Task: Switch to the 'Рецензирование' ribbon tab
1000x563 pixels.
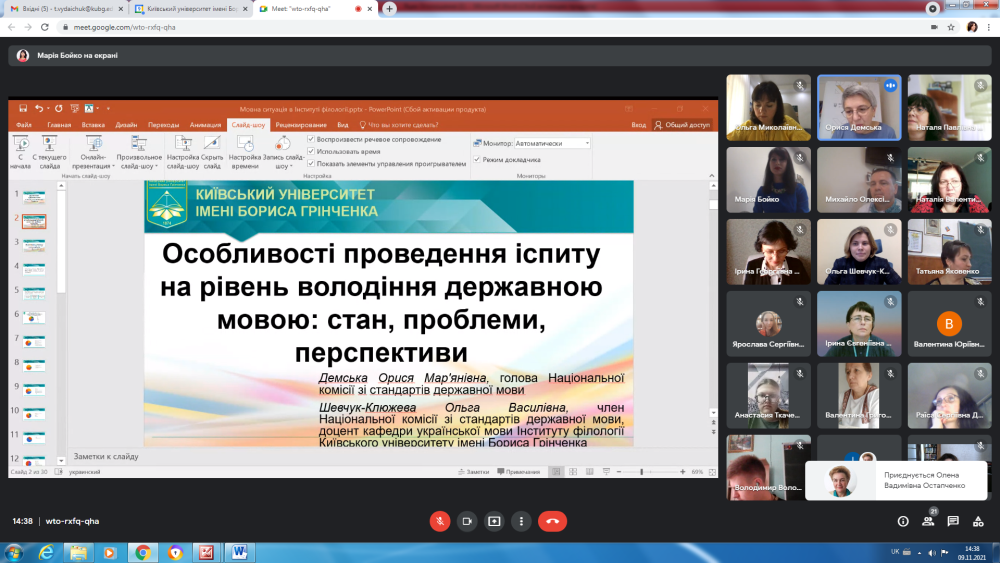Action: [301, 125]
